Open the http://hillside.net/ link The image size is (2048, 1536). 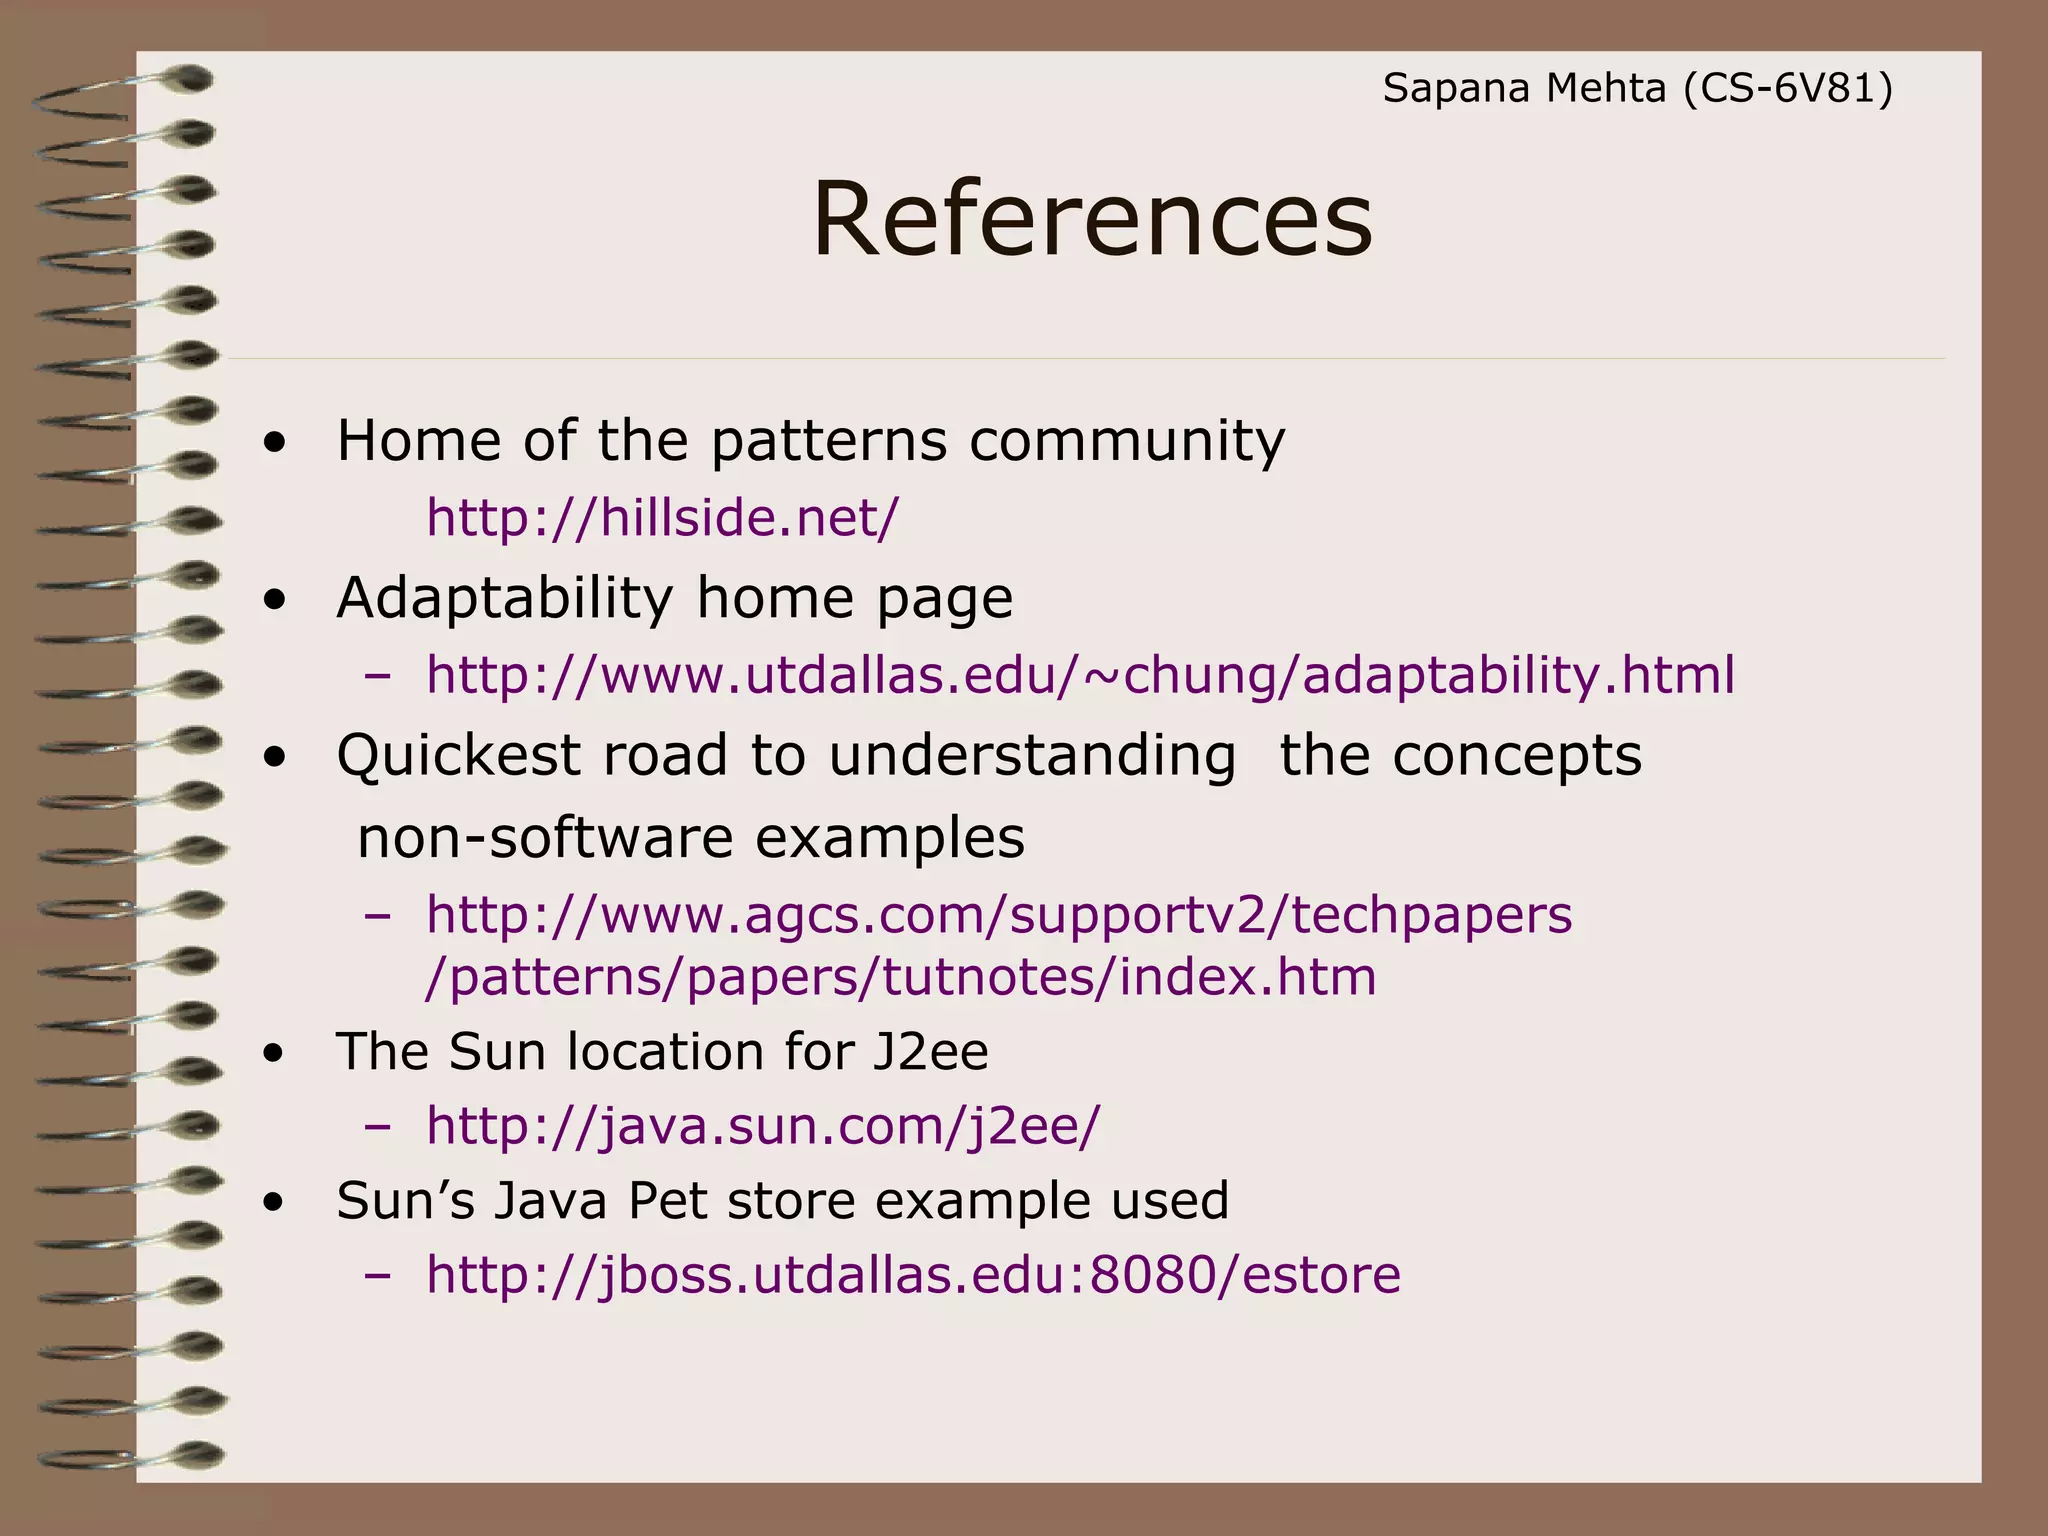[x=662, y=518]
